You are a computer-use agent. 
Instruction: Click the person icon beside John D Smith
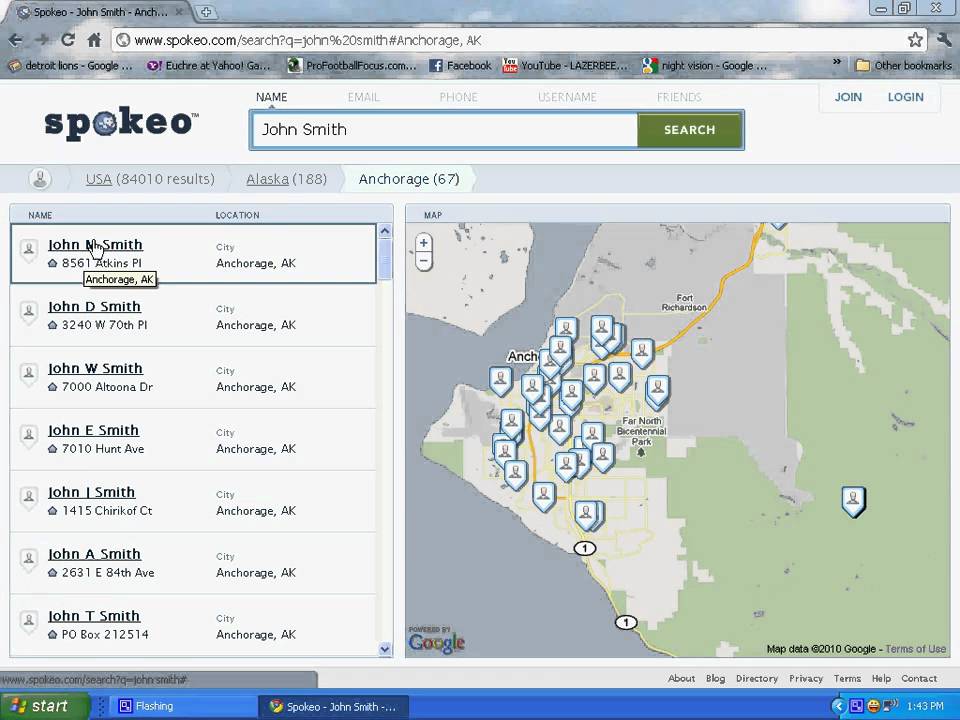29,311
